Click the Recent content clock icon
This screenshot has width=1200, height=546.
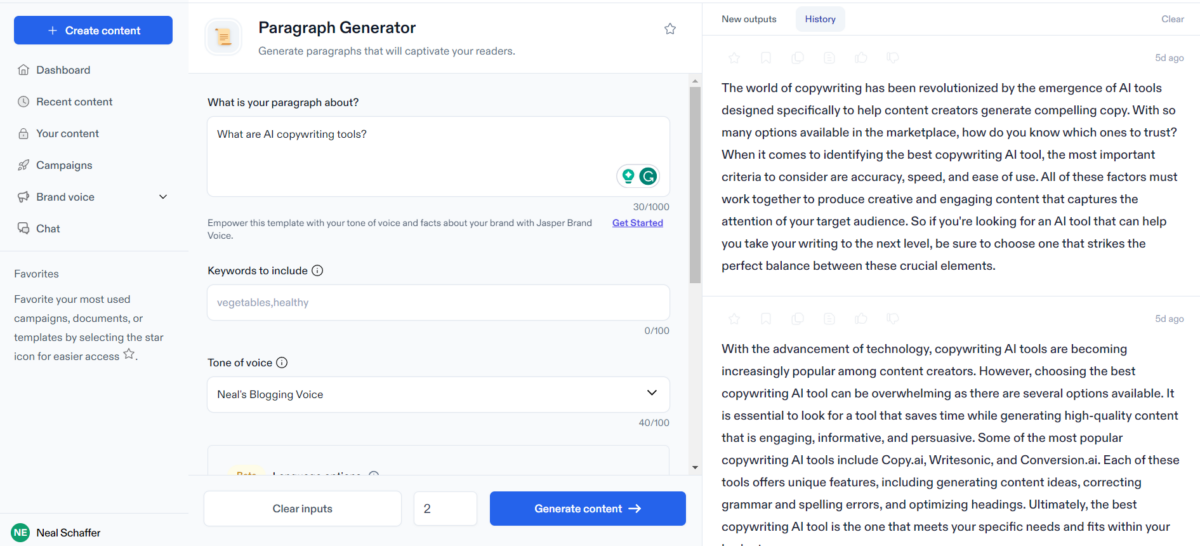[23, 102]
